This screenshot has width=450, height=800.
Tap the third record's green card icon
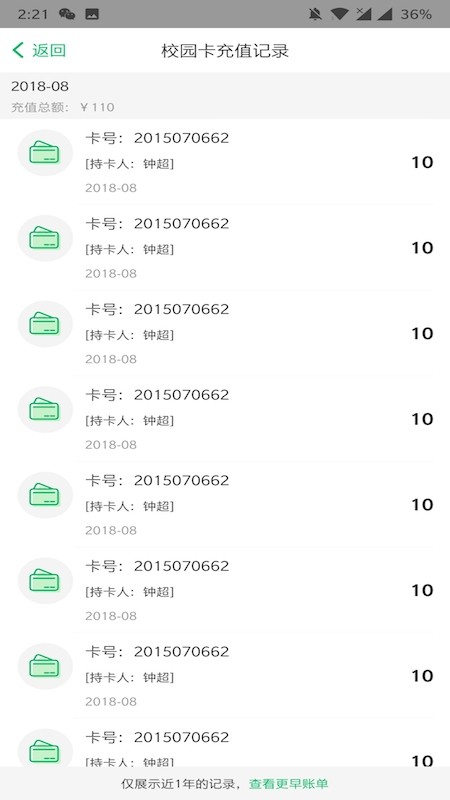coord(45,324)
